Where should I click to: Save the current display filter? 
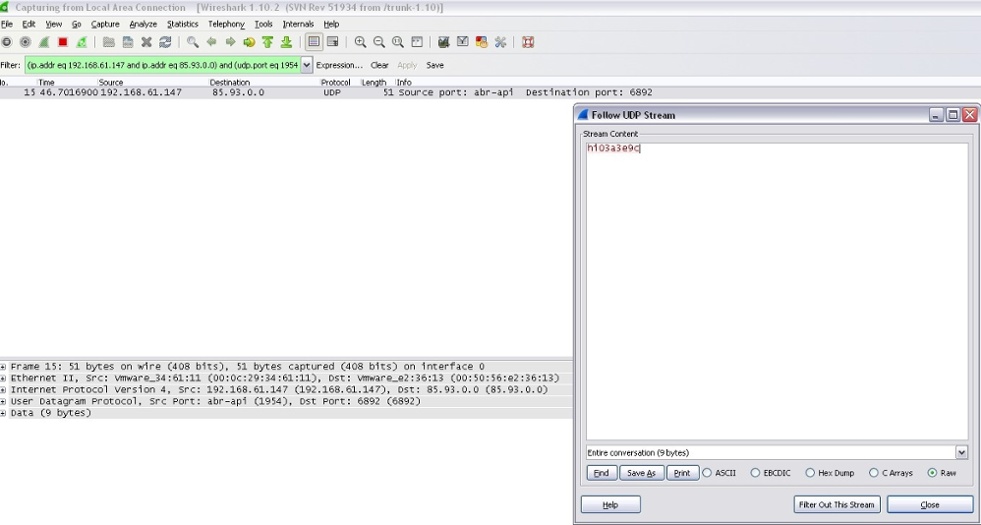click(x=435, y=65)
